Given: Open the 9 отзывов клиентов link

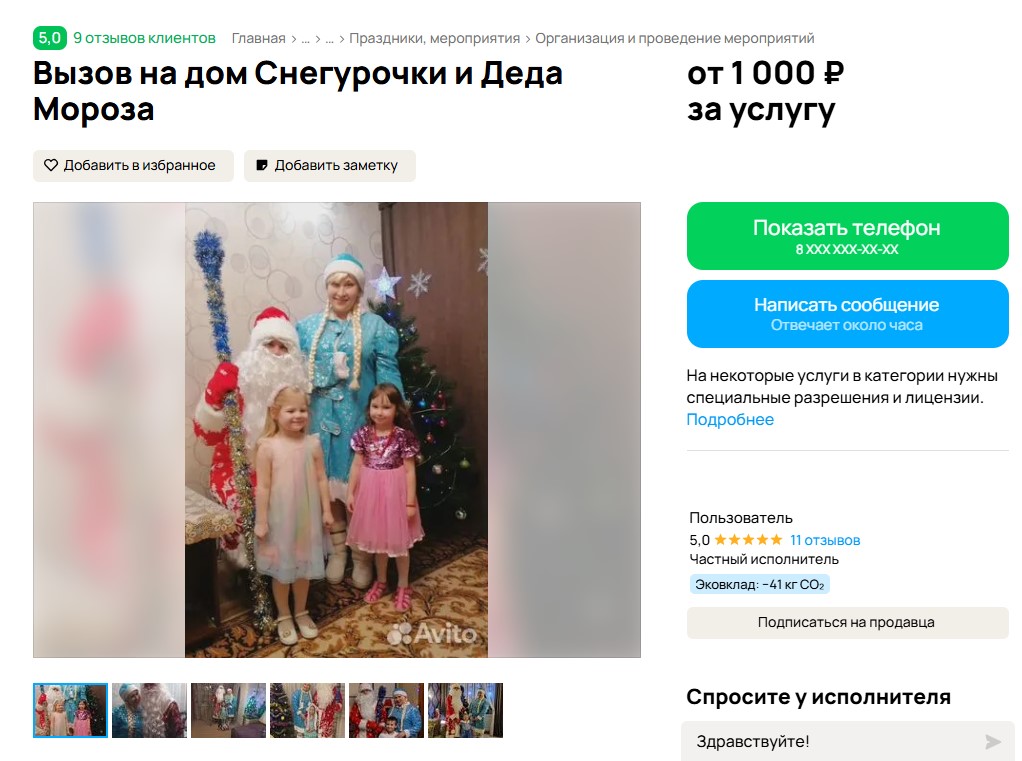Looking at the screenshot, I should tap(144, 38).
